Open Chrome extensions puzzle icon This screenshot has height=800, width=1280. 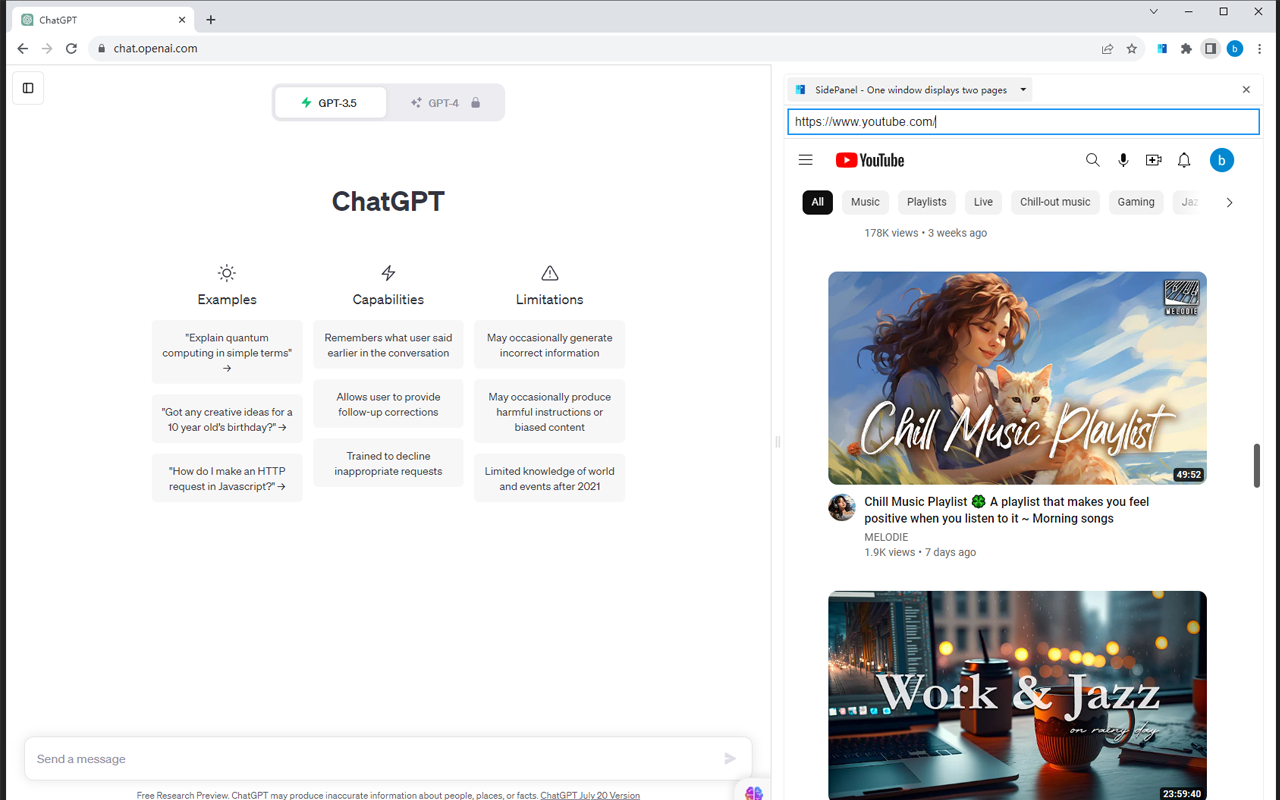click(1186, 48)
